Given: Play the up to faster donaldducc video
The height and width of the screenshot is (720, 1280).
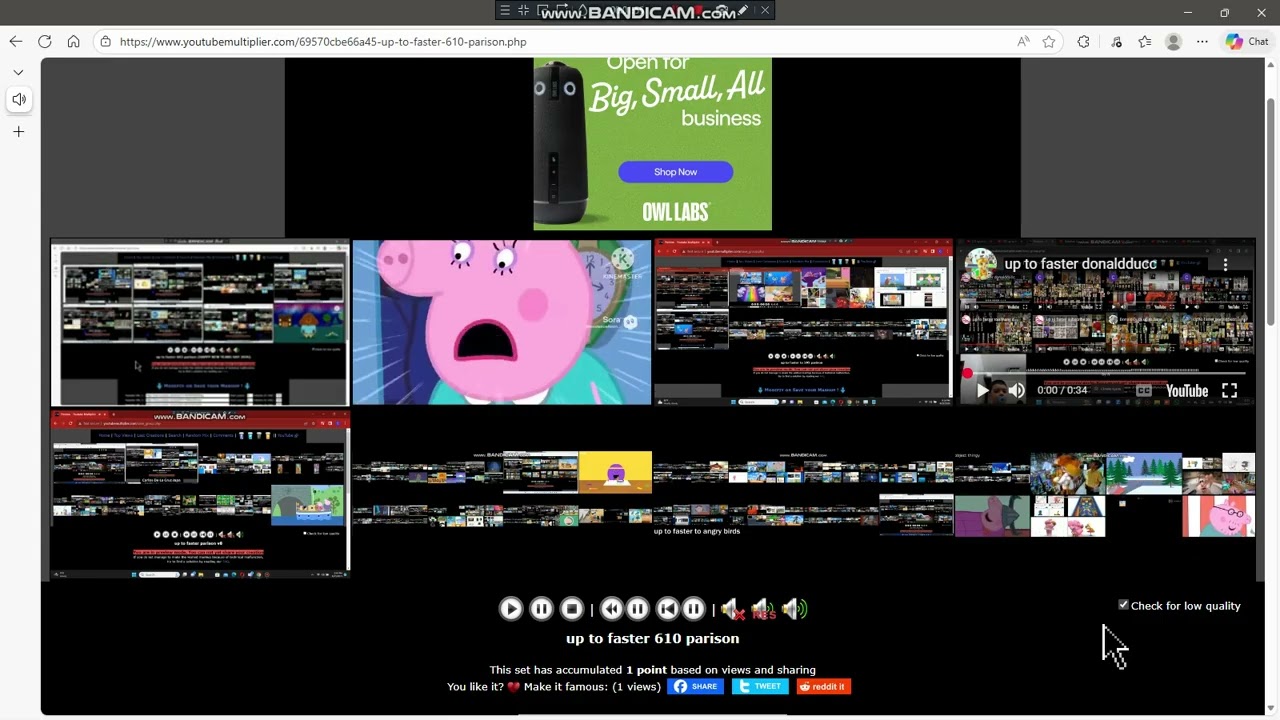Looking at the screenshot, I should click(x=982, y=391).
